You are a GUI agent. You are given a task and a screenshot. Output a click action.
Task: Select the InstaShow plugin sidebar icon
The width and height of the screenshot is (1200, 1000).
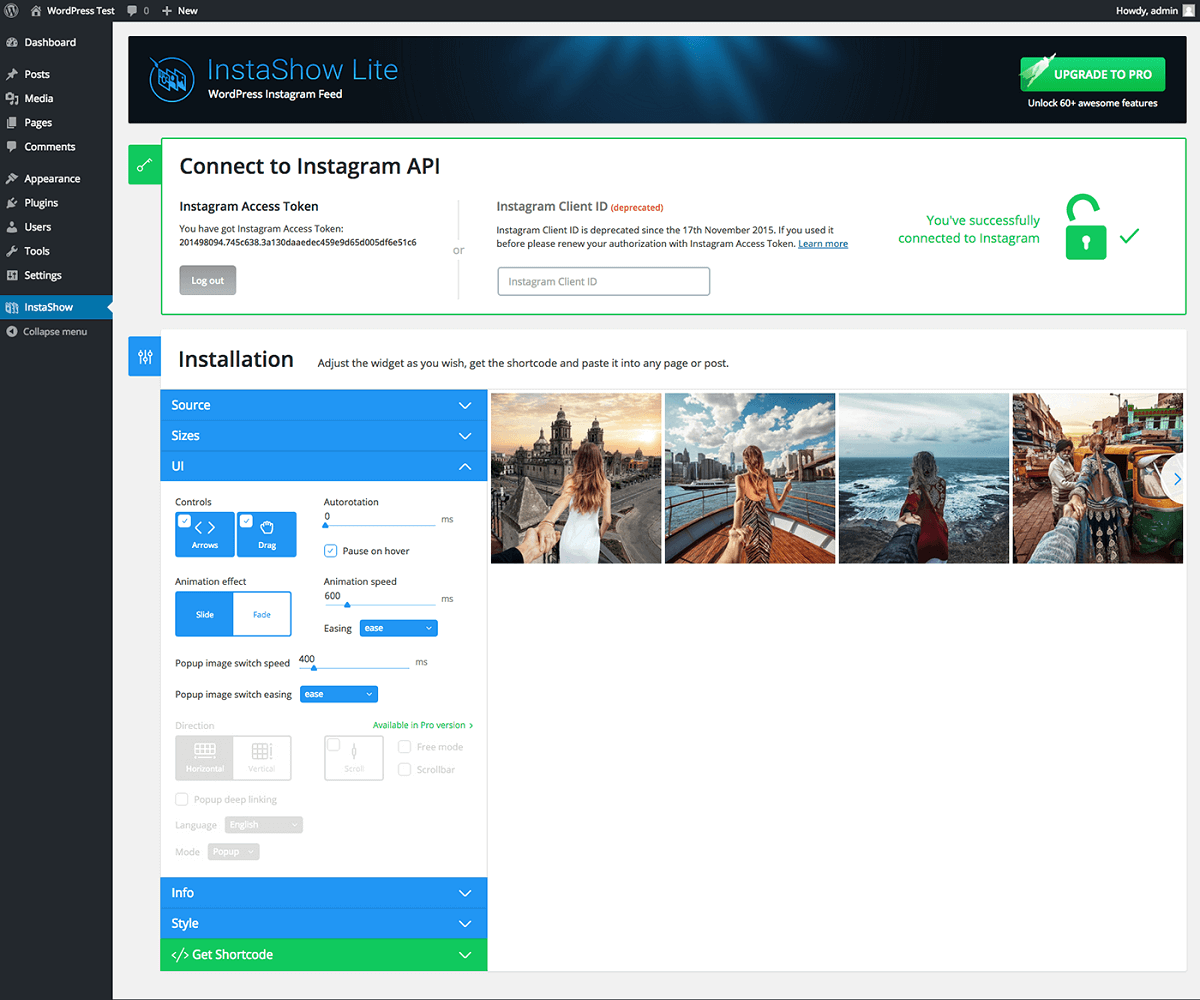tap(12, 307)
